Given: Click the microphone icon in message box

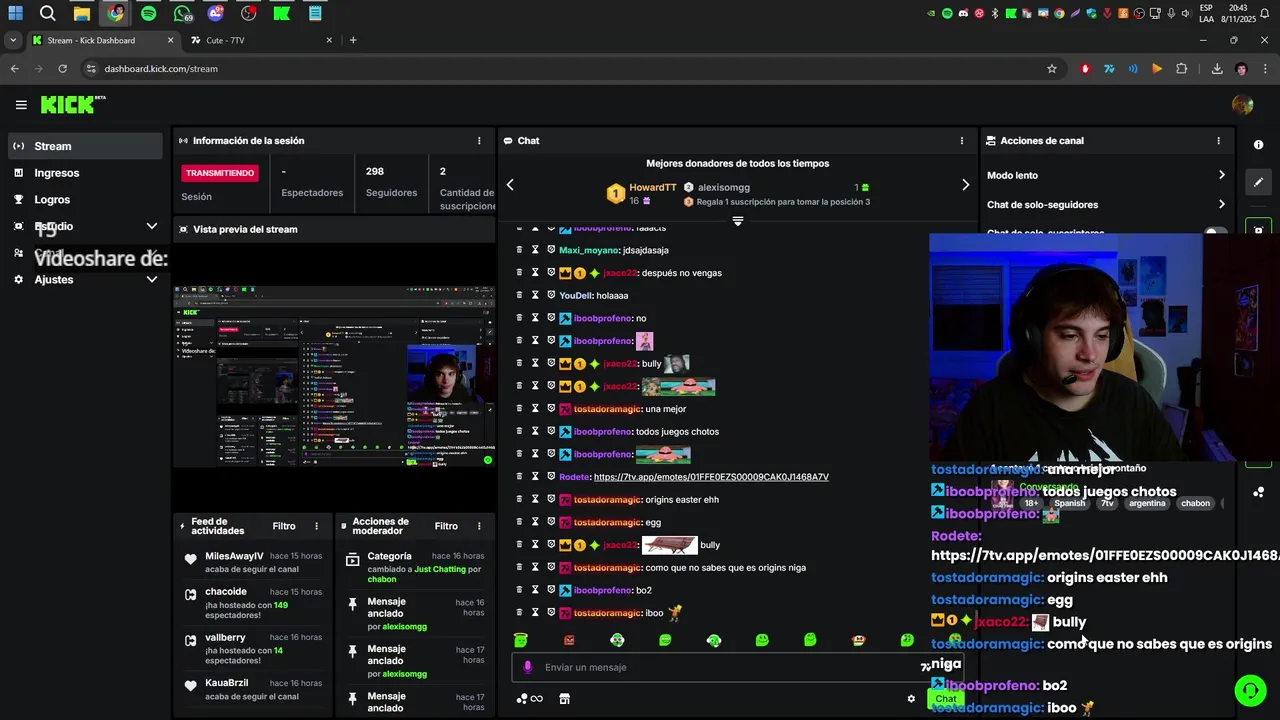Looking at the screenshot, I should (x=528, y=667).
